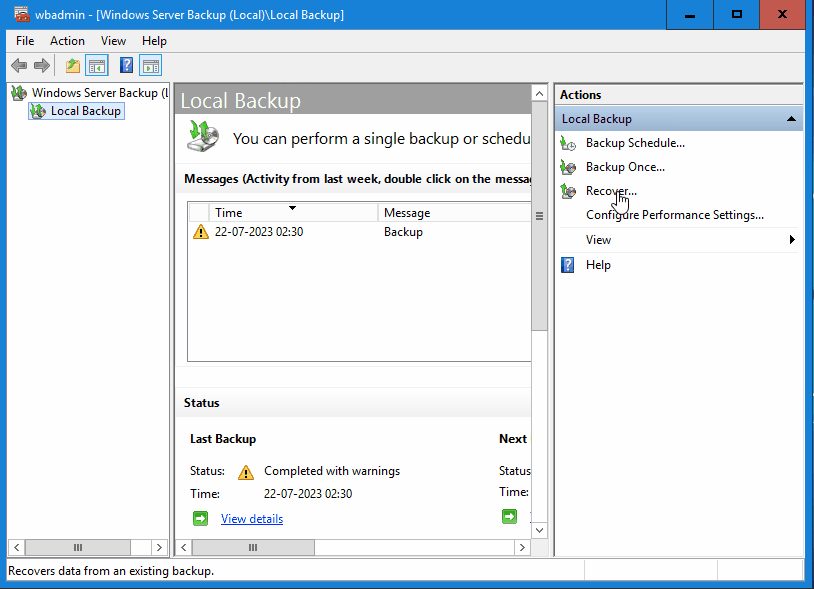This screenshot has width=814, height=589.
Task: Select the Backup Schedule icon in Actions pane
Action: click(567, 142)
